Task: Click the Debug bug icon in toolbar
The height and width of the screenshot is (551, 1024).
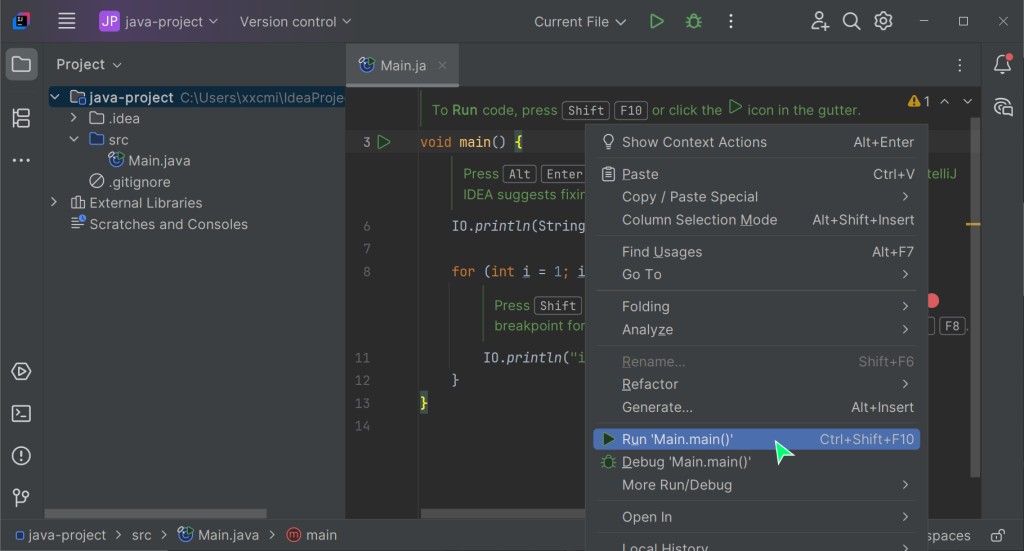Action: [x=693, y=21]
